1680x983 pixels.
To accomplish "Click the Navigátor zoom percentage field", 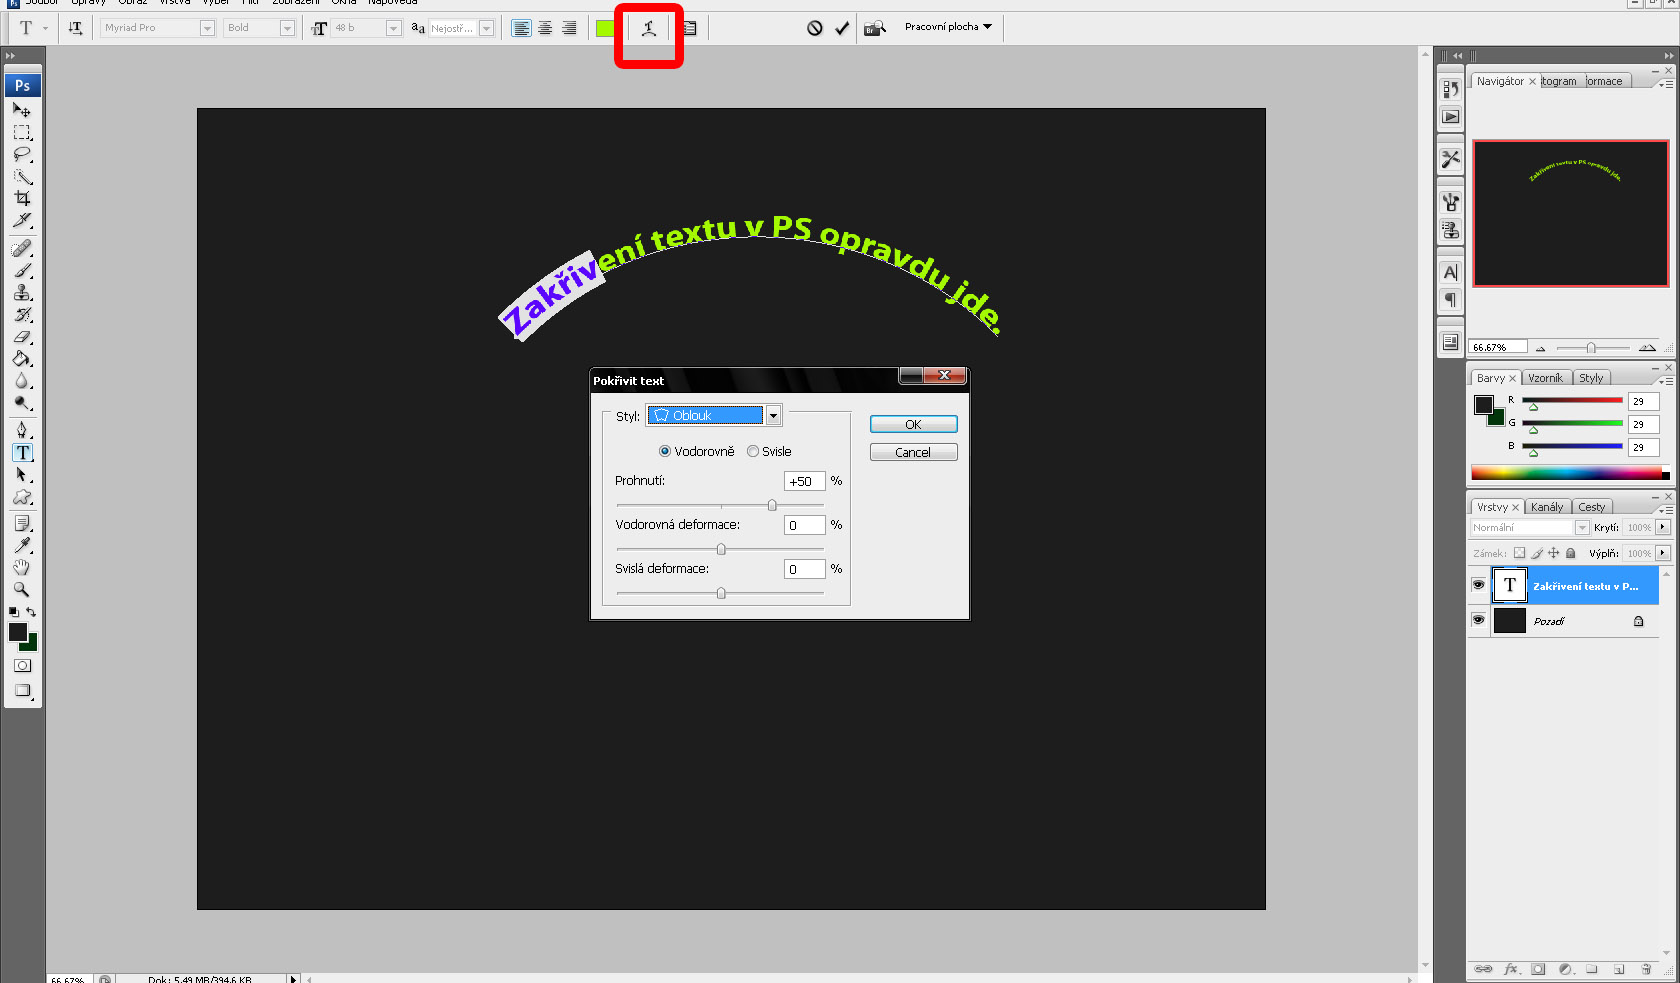I will [x=1497, y=347].
